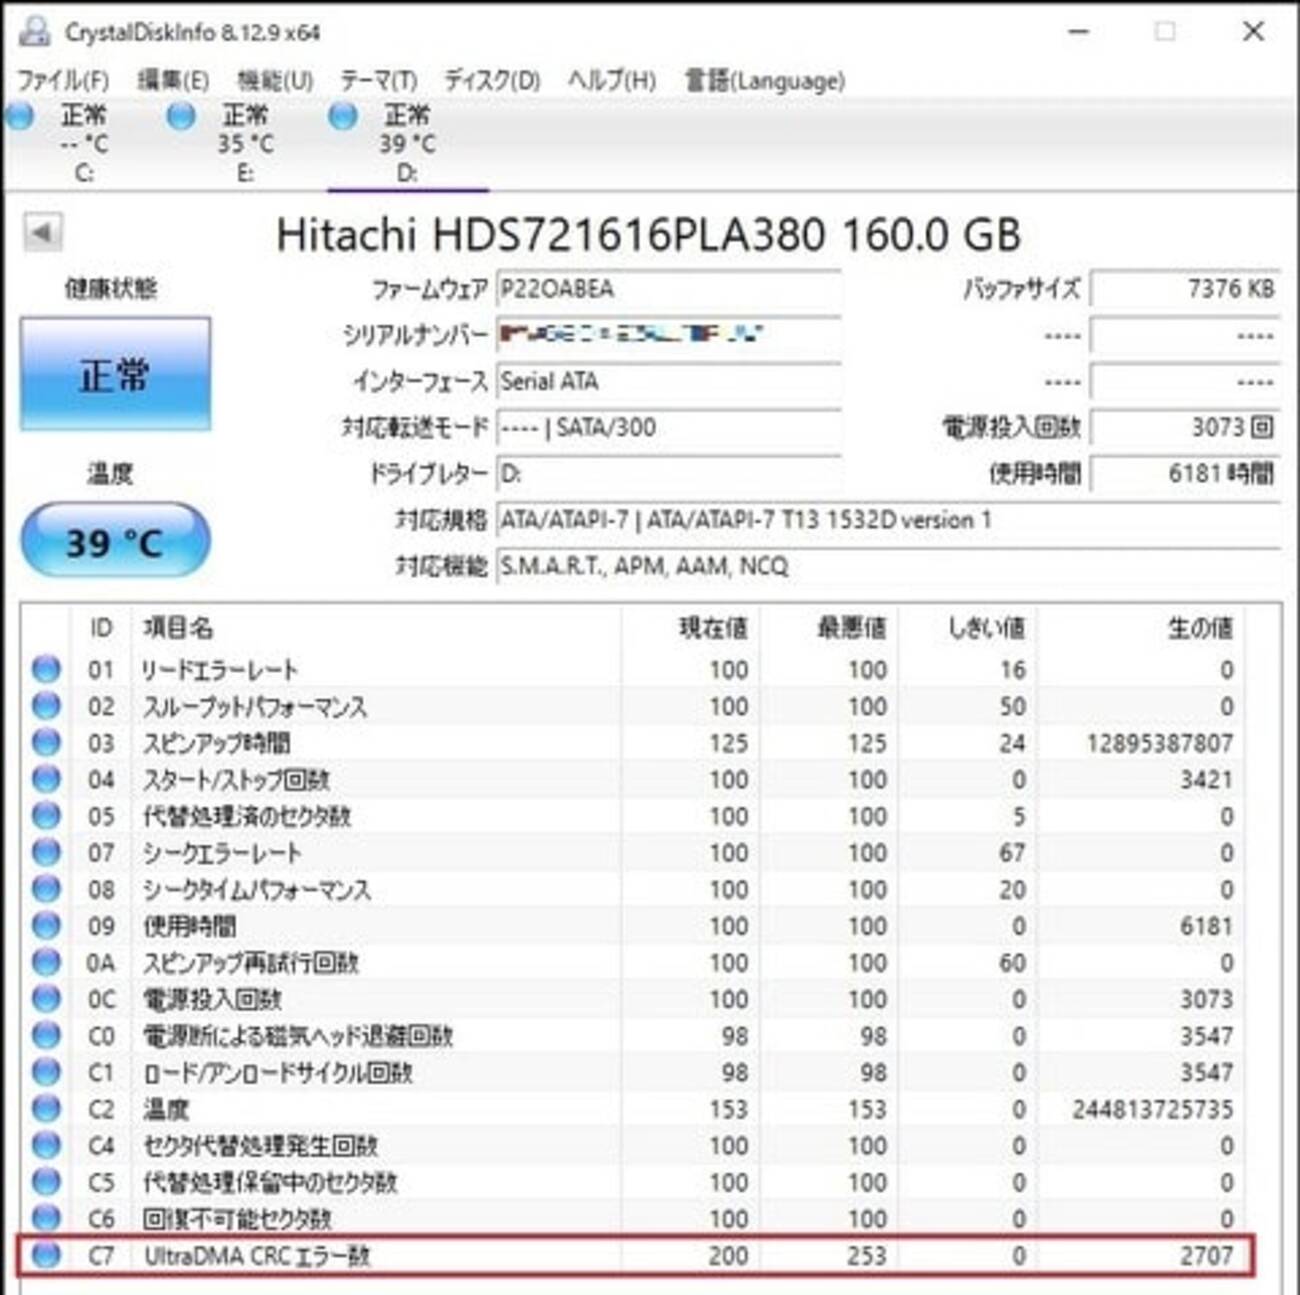Click the row name UltraDMA CRC エラー数
The image size is (1300, 1295).
pos(257,1255)
